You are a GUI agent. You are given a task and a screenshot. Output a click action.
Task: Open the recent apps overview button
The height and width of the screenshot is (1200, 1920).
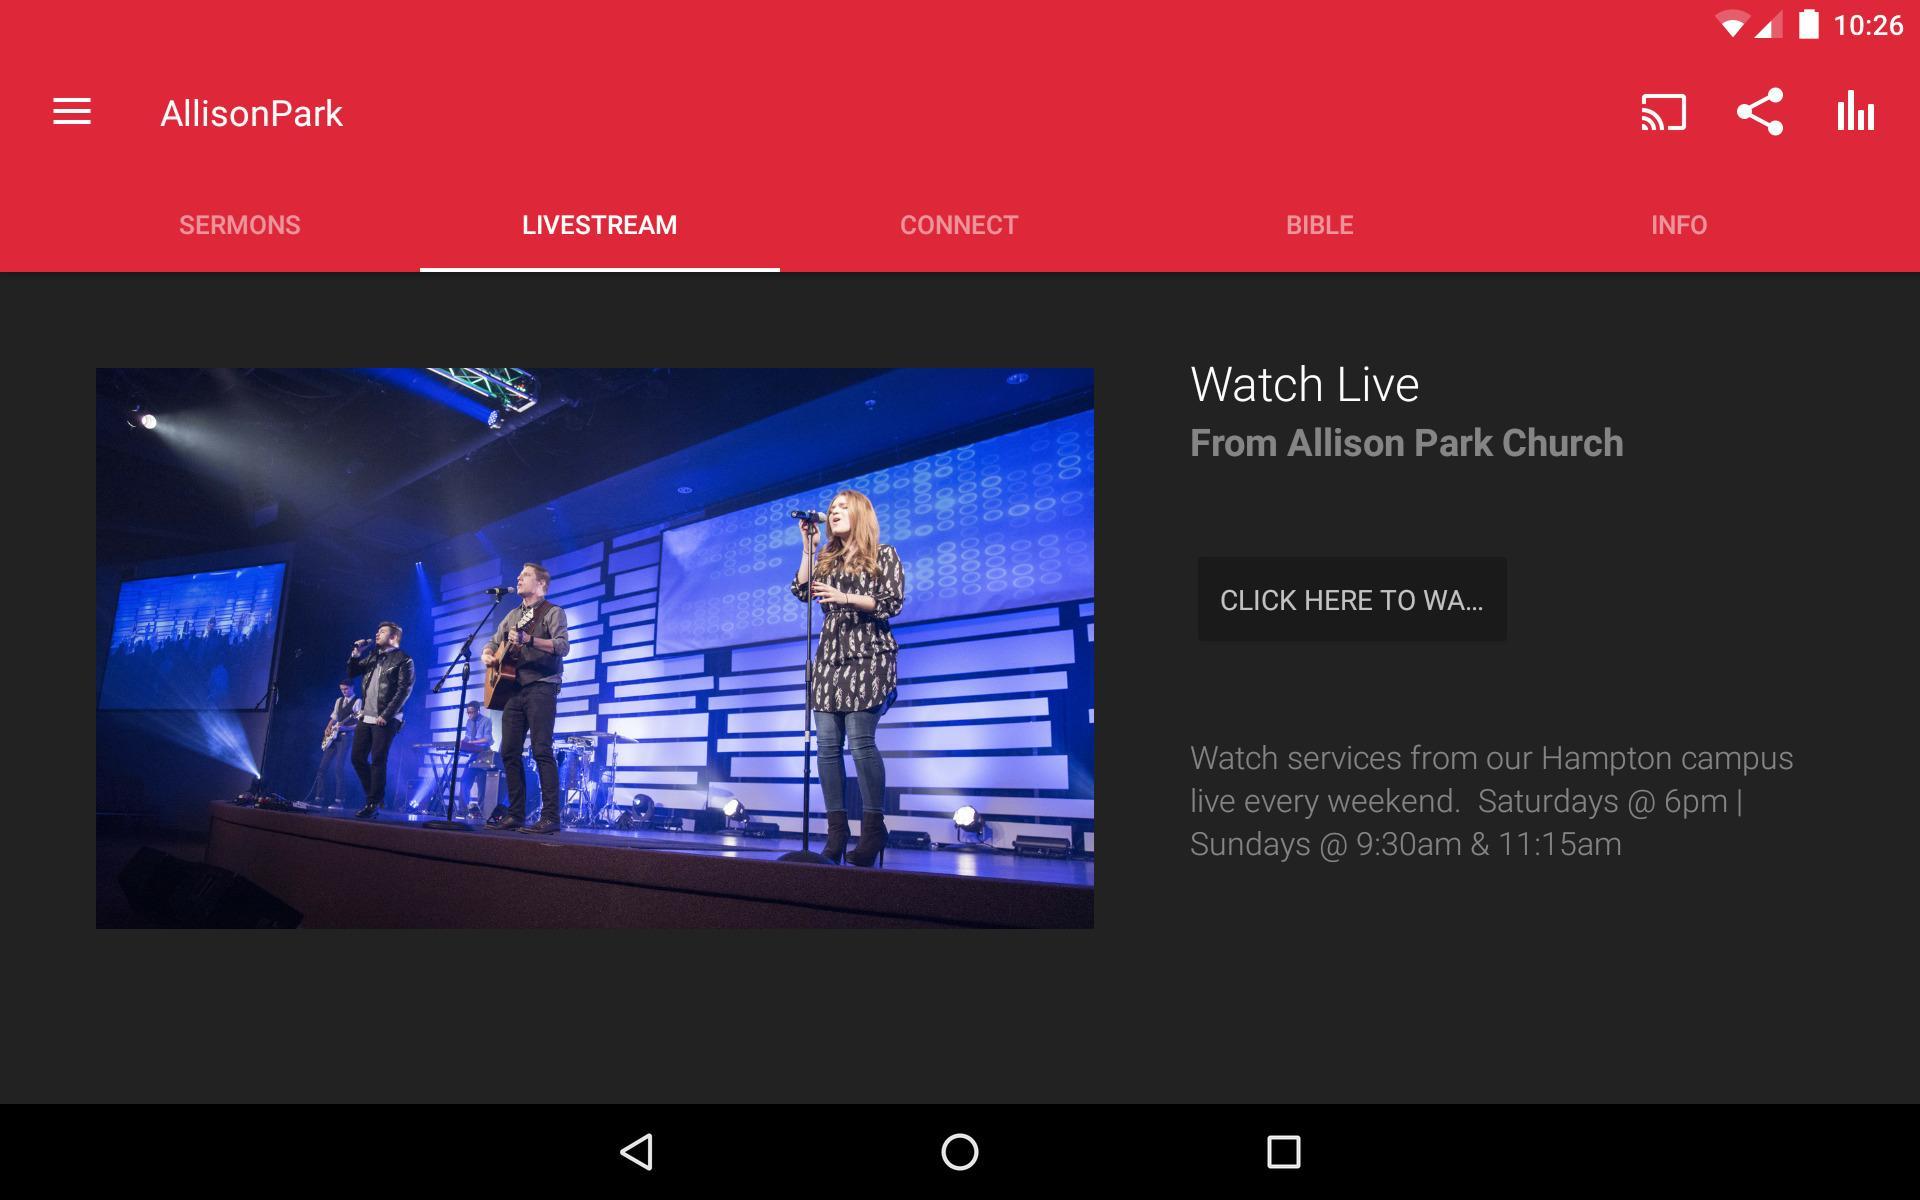tap(1283, 1152)
